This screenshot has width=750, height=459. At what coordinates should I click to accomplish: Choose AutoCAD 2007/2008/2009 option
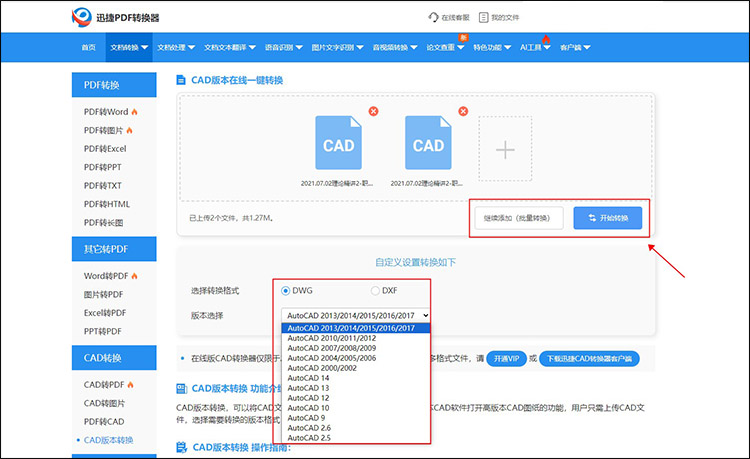click(x=355, y=348)
